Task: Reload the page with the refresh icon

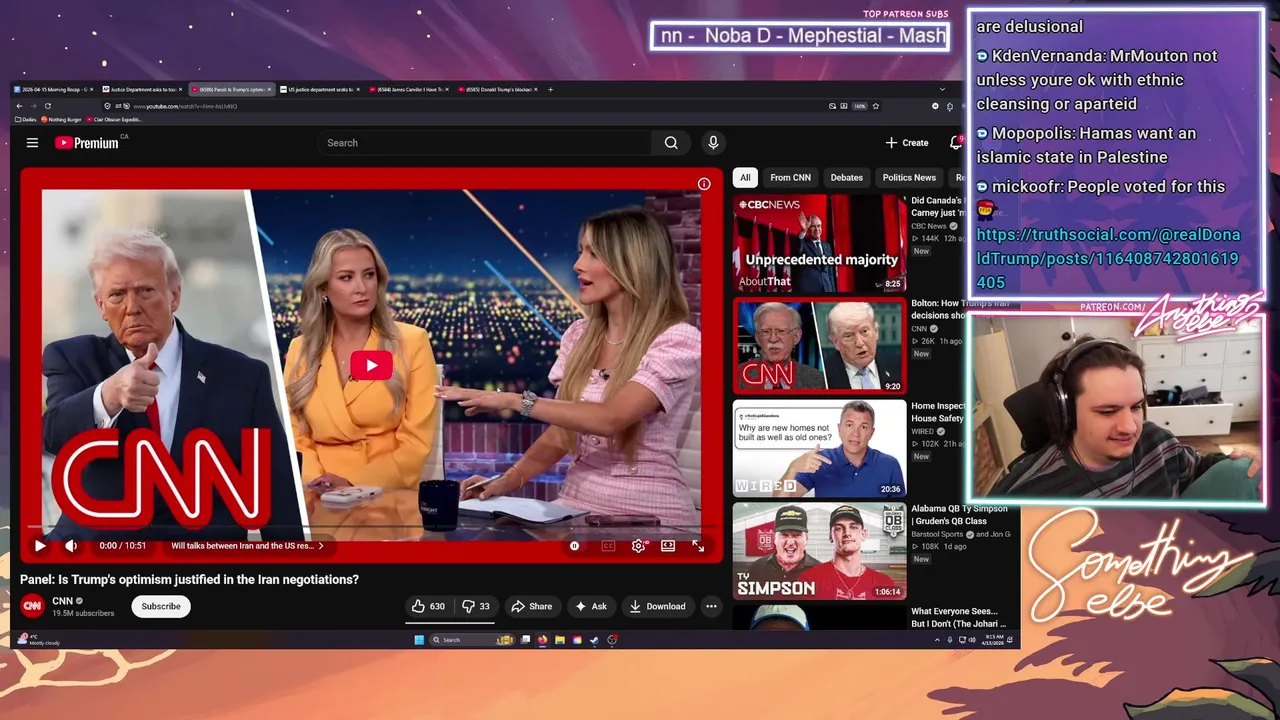Action: click(48, 106)
